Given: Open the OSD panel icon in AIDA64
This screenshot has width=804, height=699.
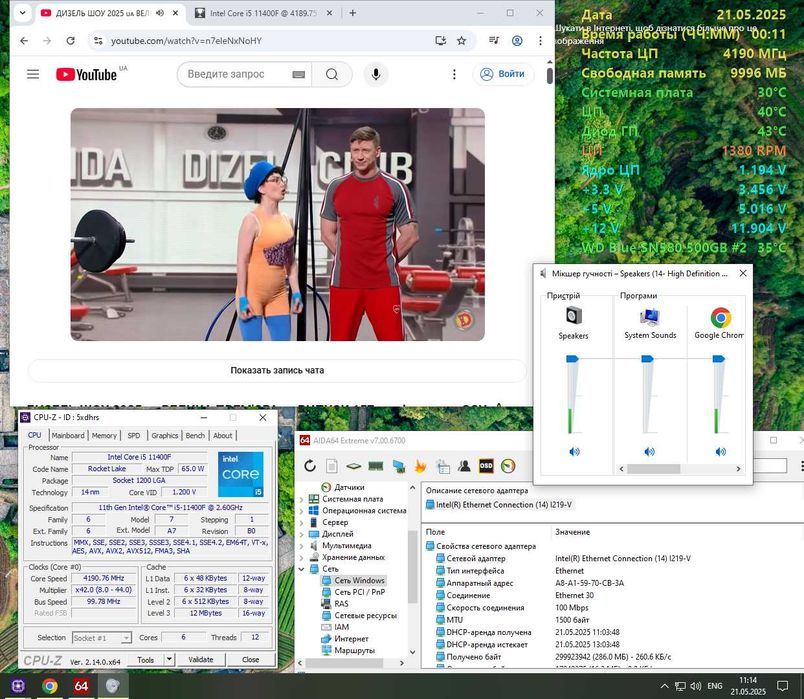Looking at the screenshot, I should click(486, 466).
